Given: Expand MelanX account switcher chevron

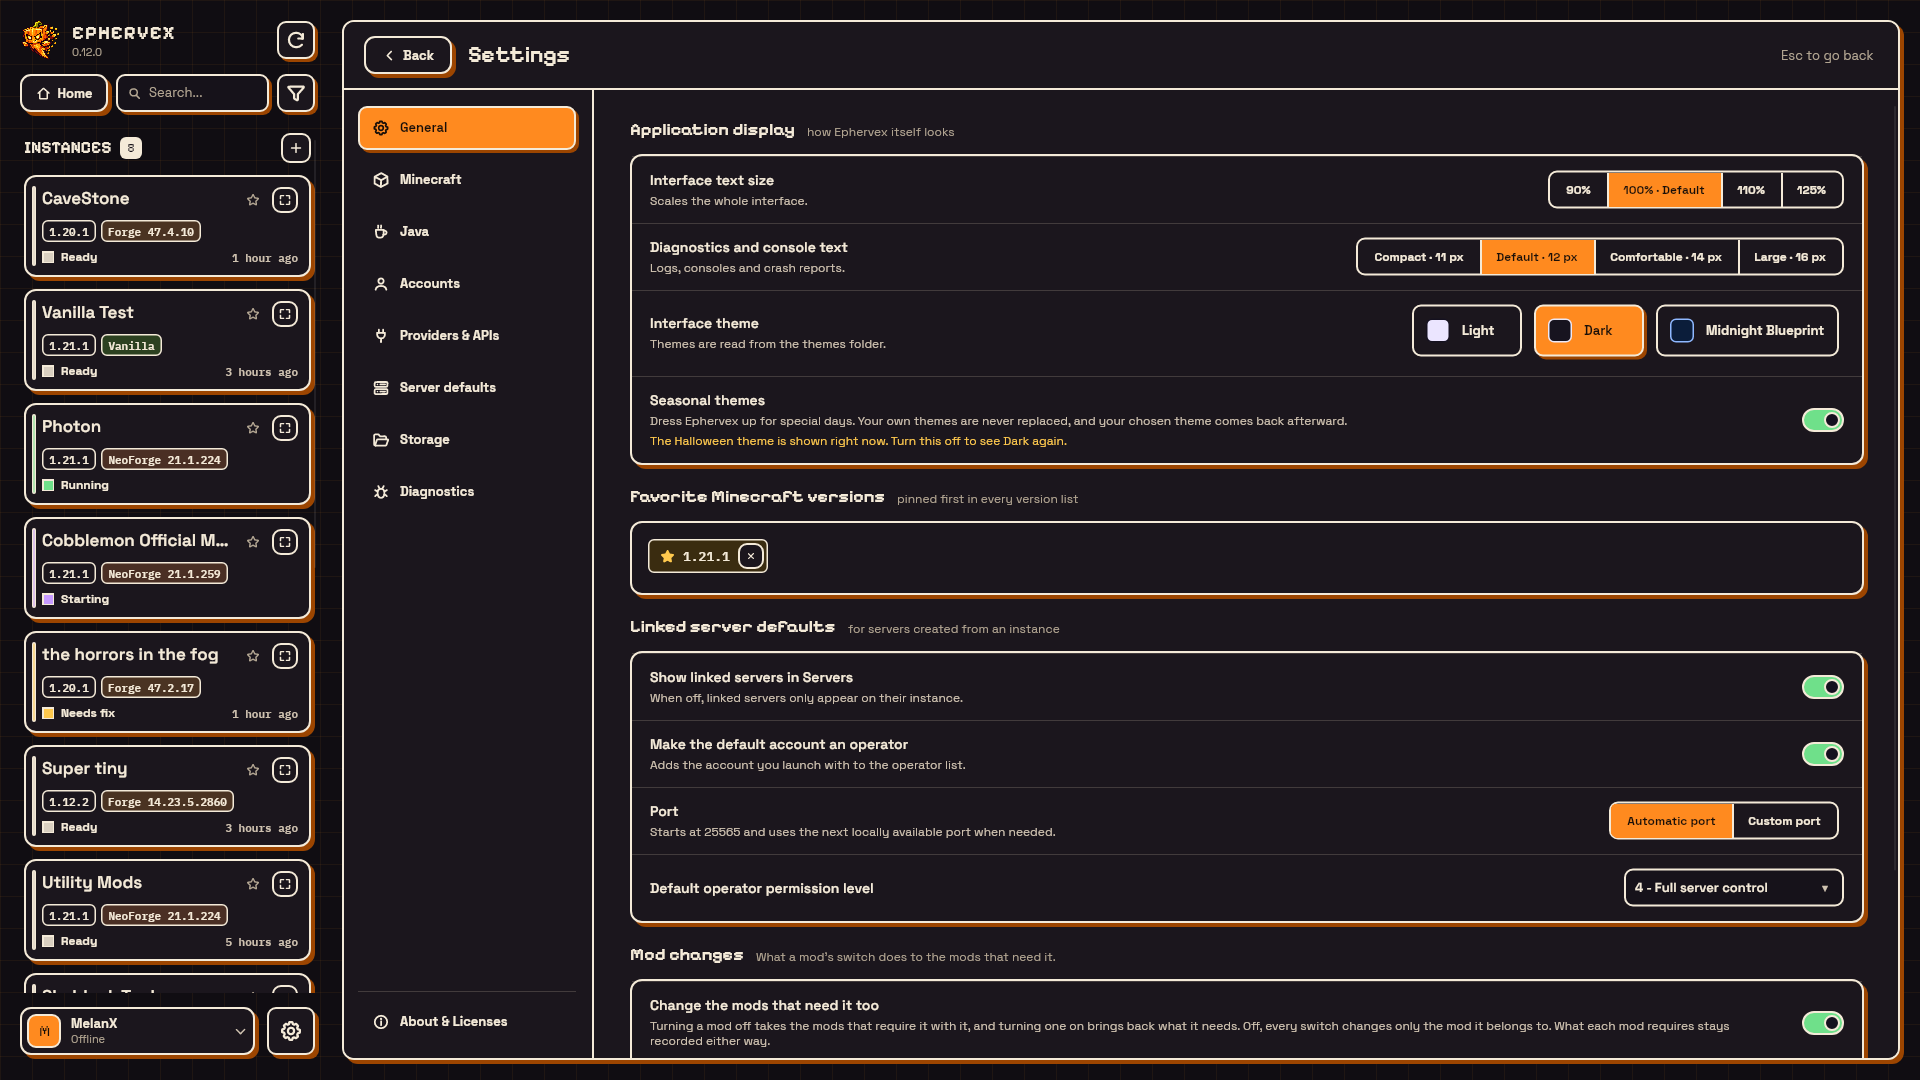Looking at the screenshot, I should click(240, 1031).
